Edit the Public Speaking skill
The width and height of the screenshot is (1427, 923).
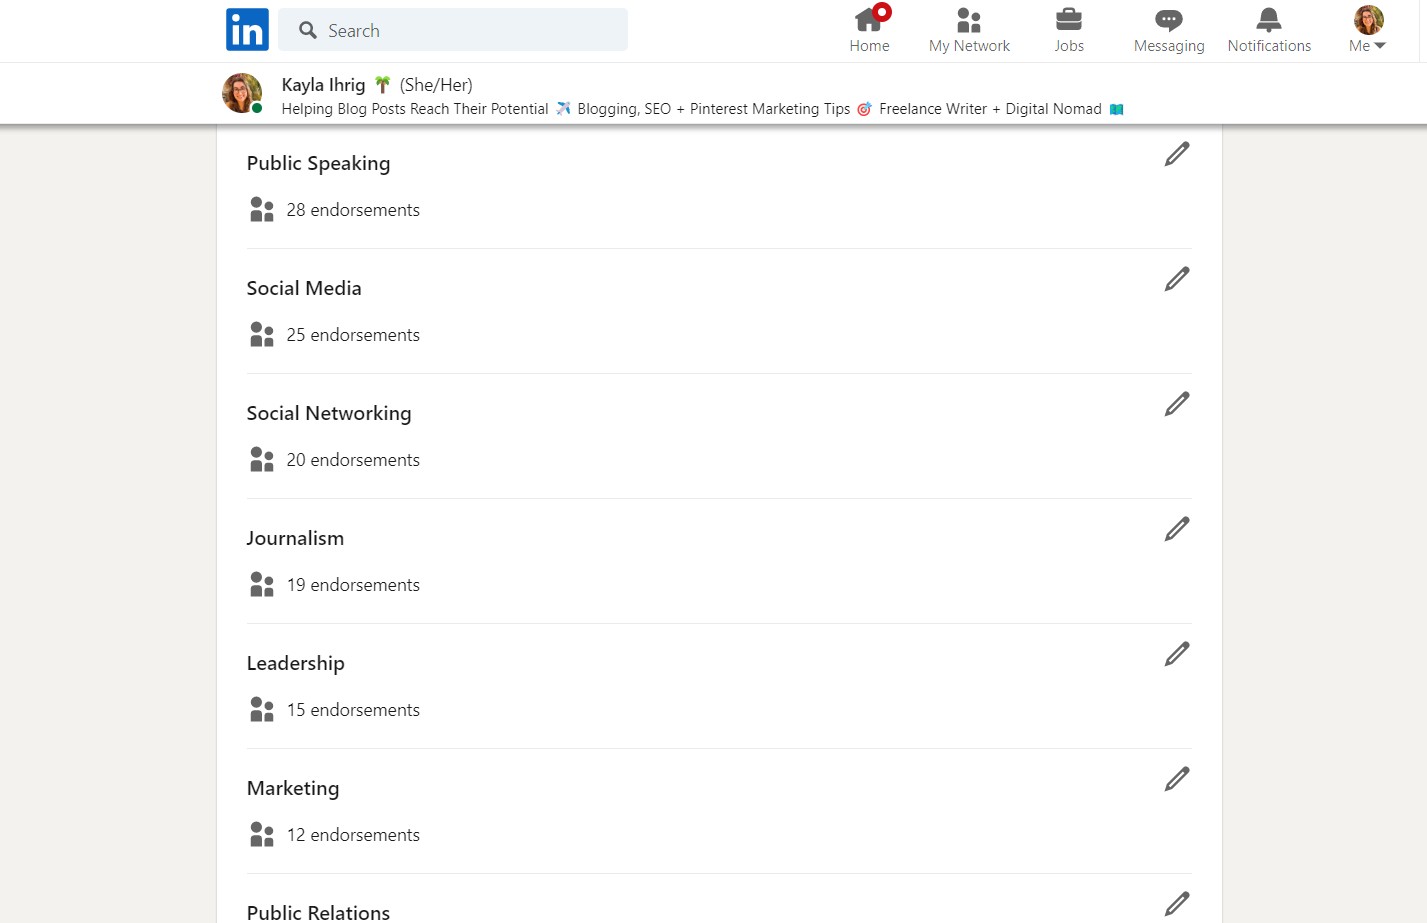pos(1177,154)
